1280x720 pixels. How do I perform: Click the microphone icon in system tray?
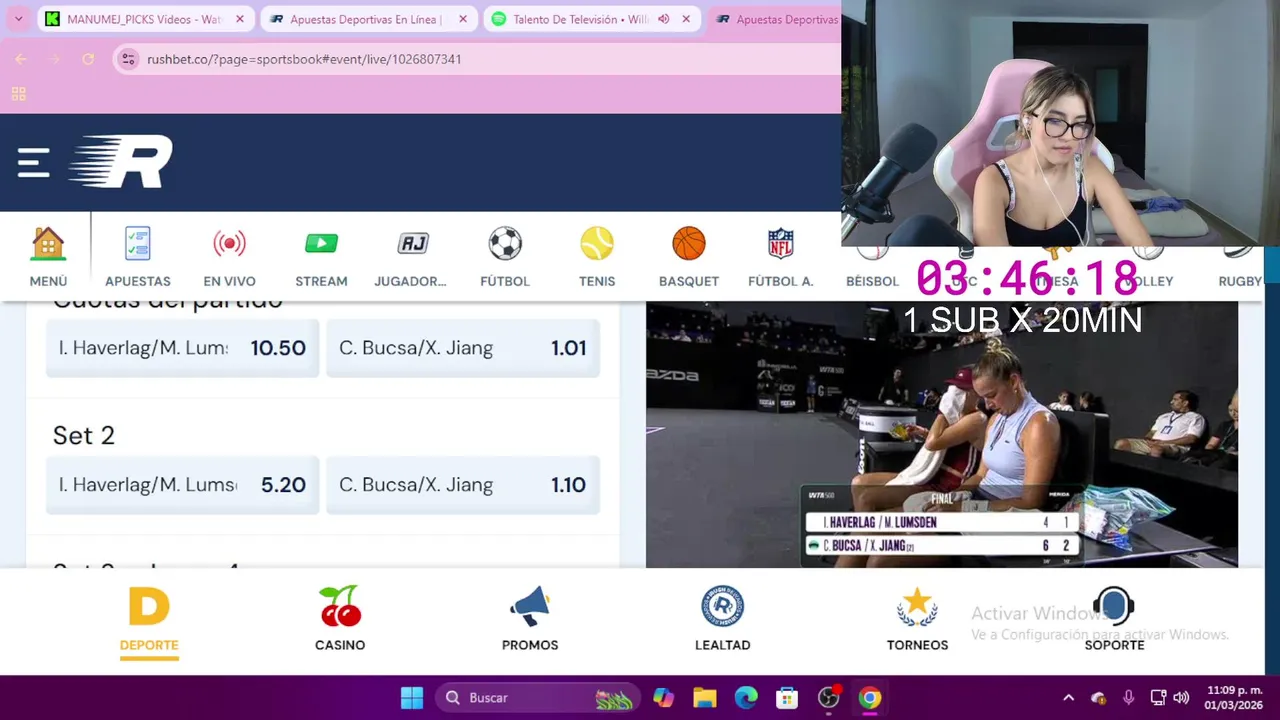pyautogui.click(x=1129, y=698)
